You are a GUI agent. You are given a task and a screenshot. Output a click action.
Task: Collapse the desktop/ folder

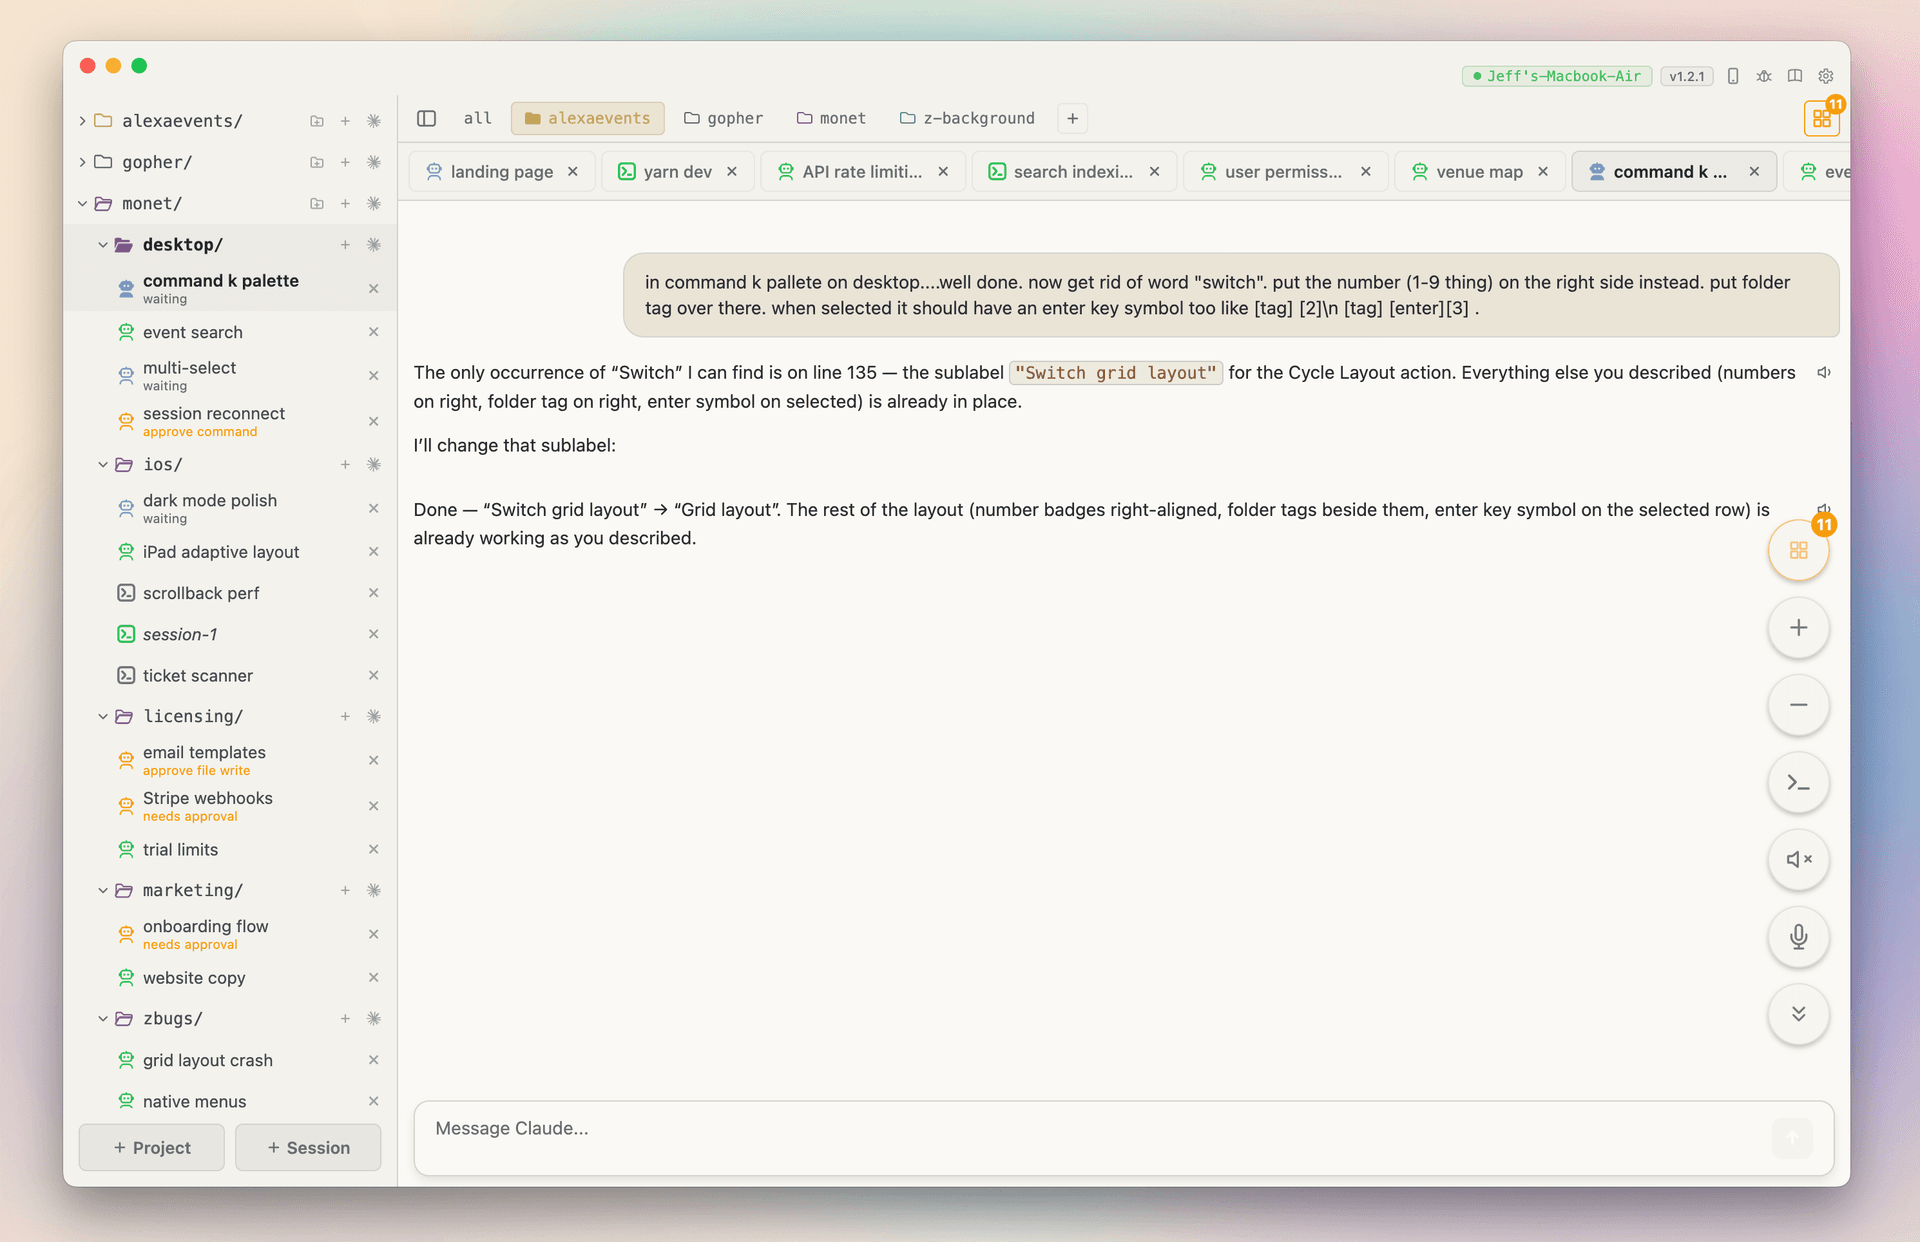(103, 244)
